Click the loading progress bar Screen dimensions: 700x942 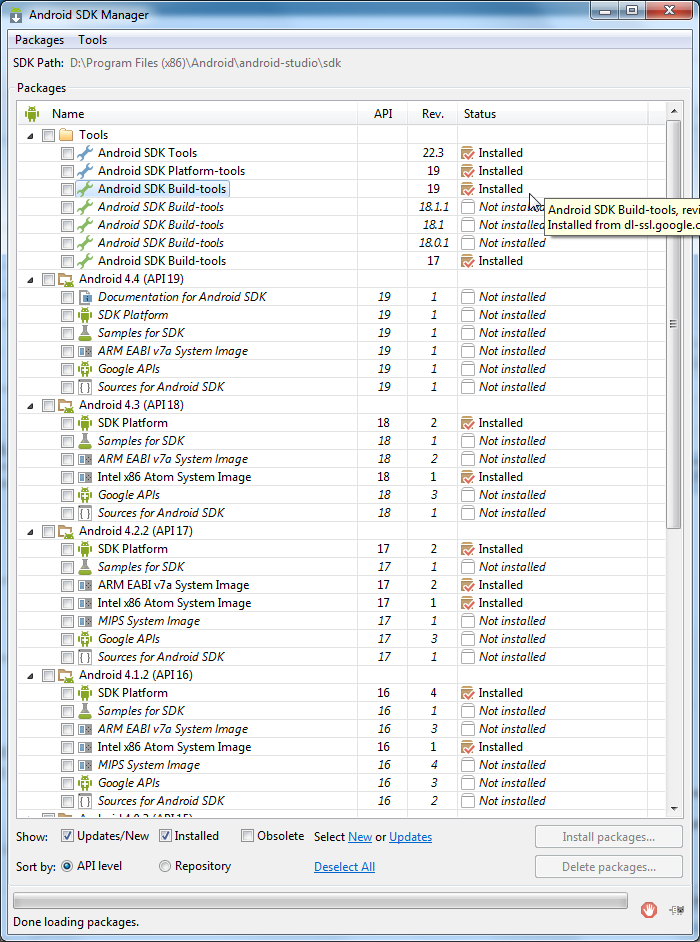pos(320,900)
